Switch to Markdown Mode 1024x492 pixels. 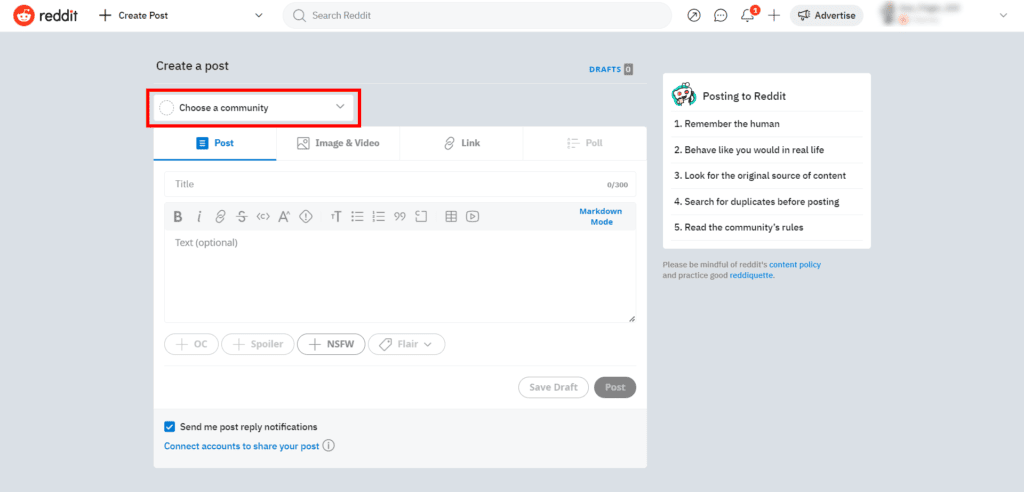600,216
